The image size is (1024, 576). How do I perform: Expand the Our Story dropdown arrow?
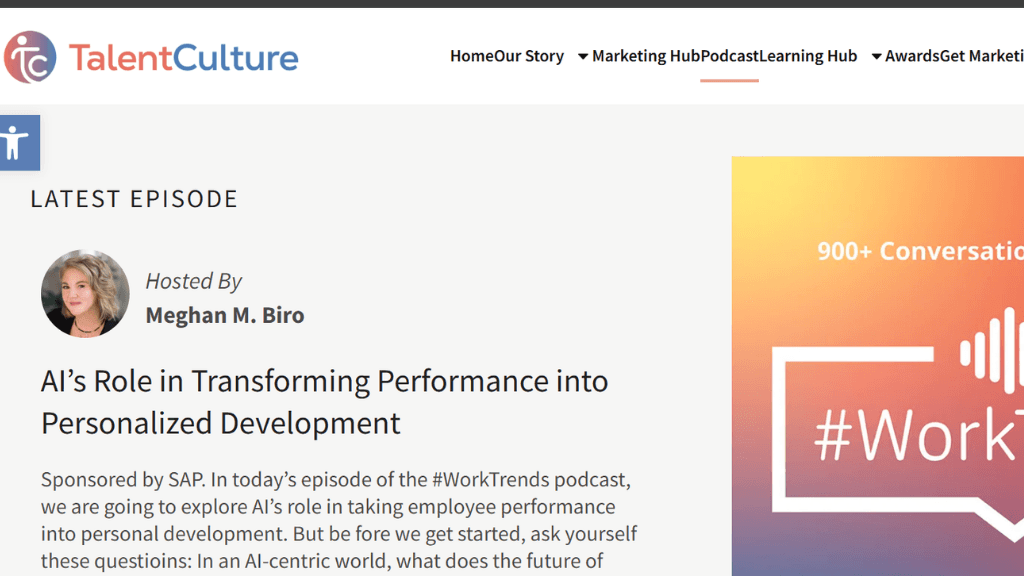pos(583,57)
